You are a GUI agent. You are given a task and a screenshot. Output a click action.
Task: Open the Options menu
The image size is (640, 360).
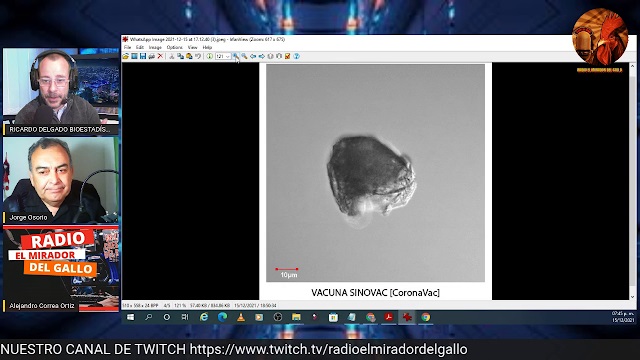(175, 47)
